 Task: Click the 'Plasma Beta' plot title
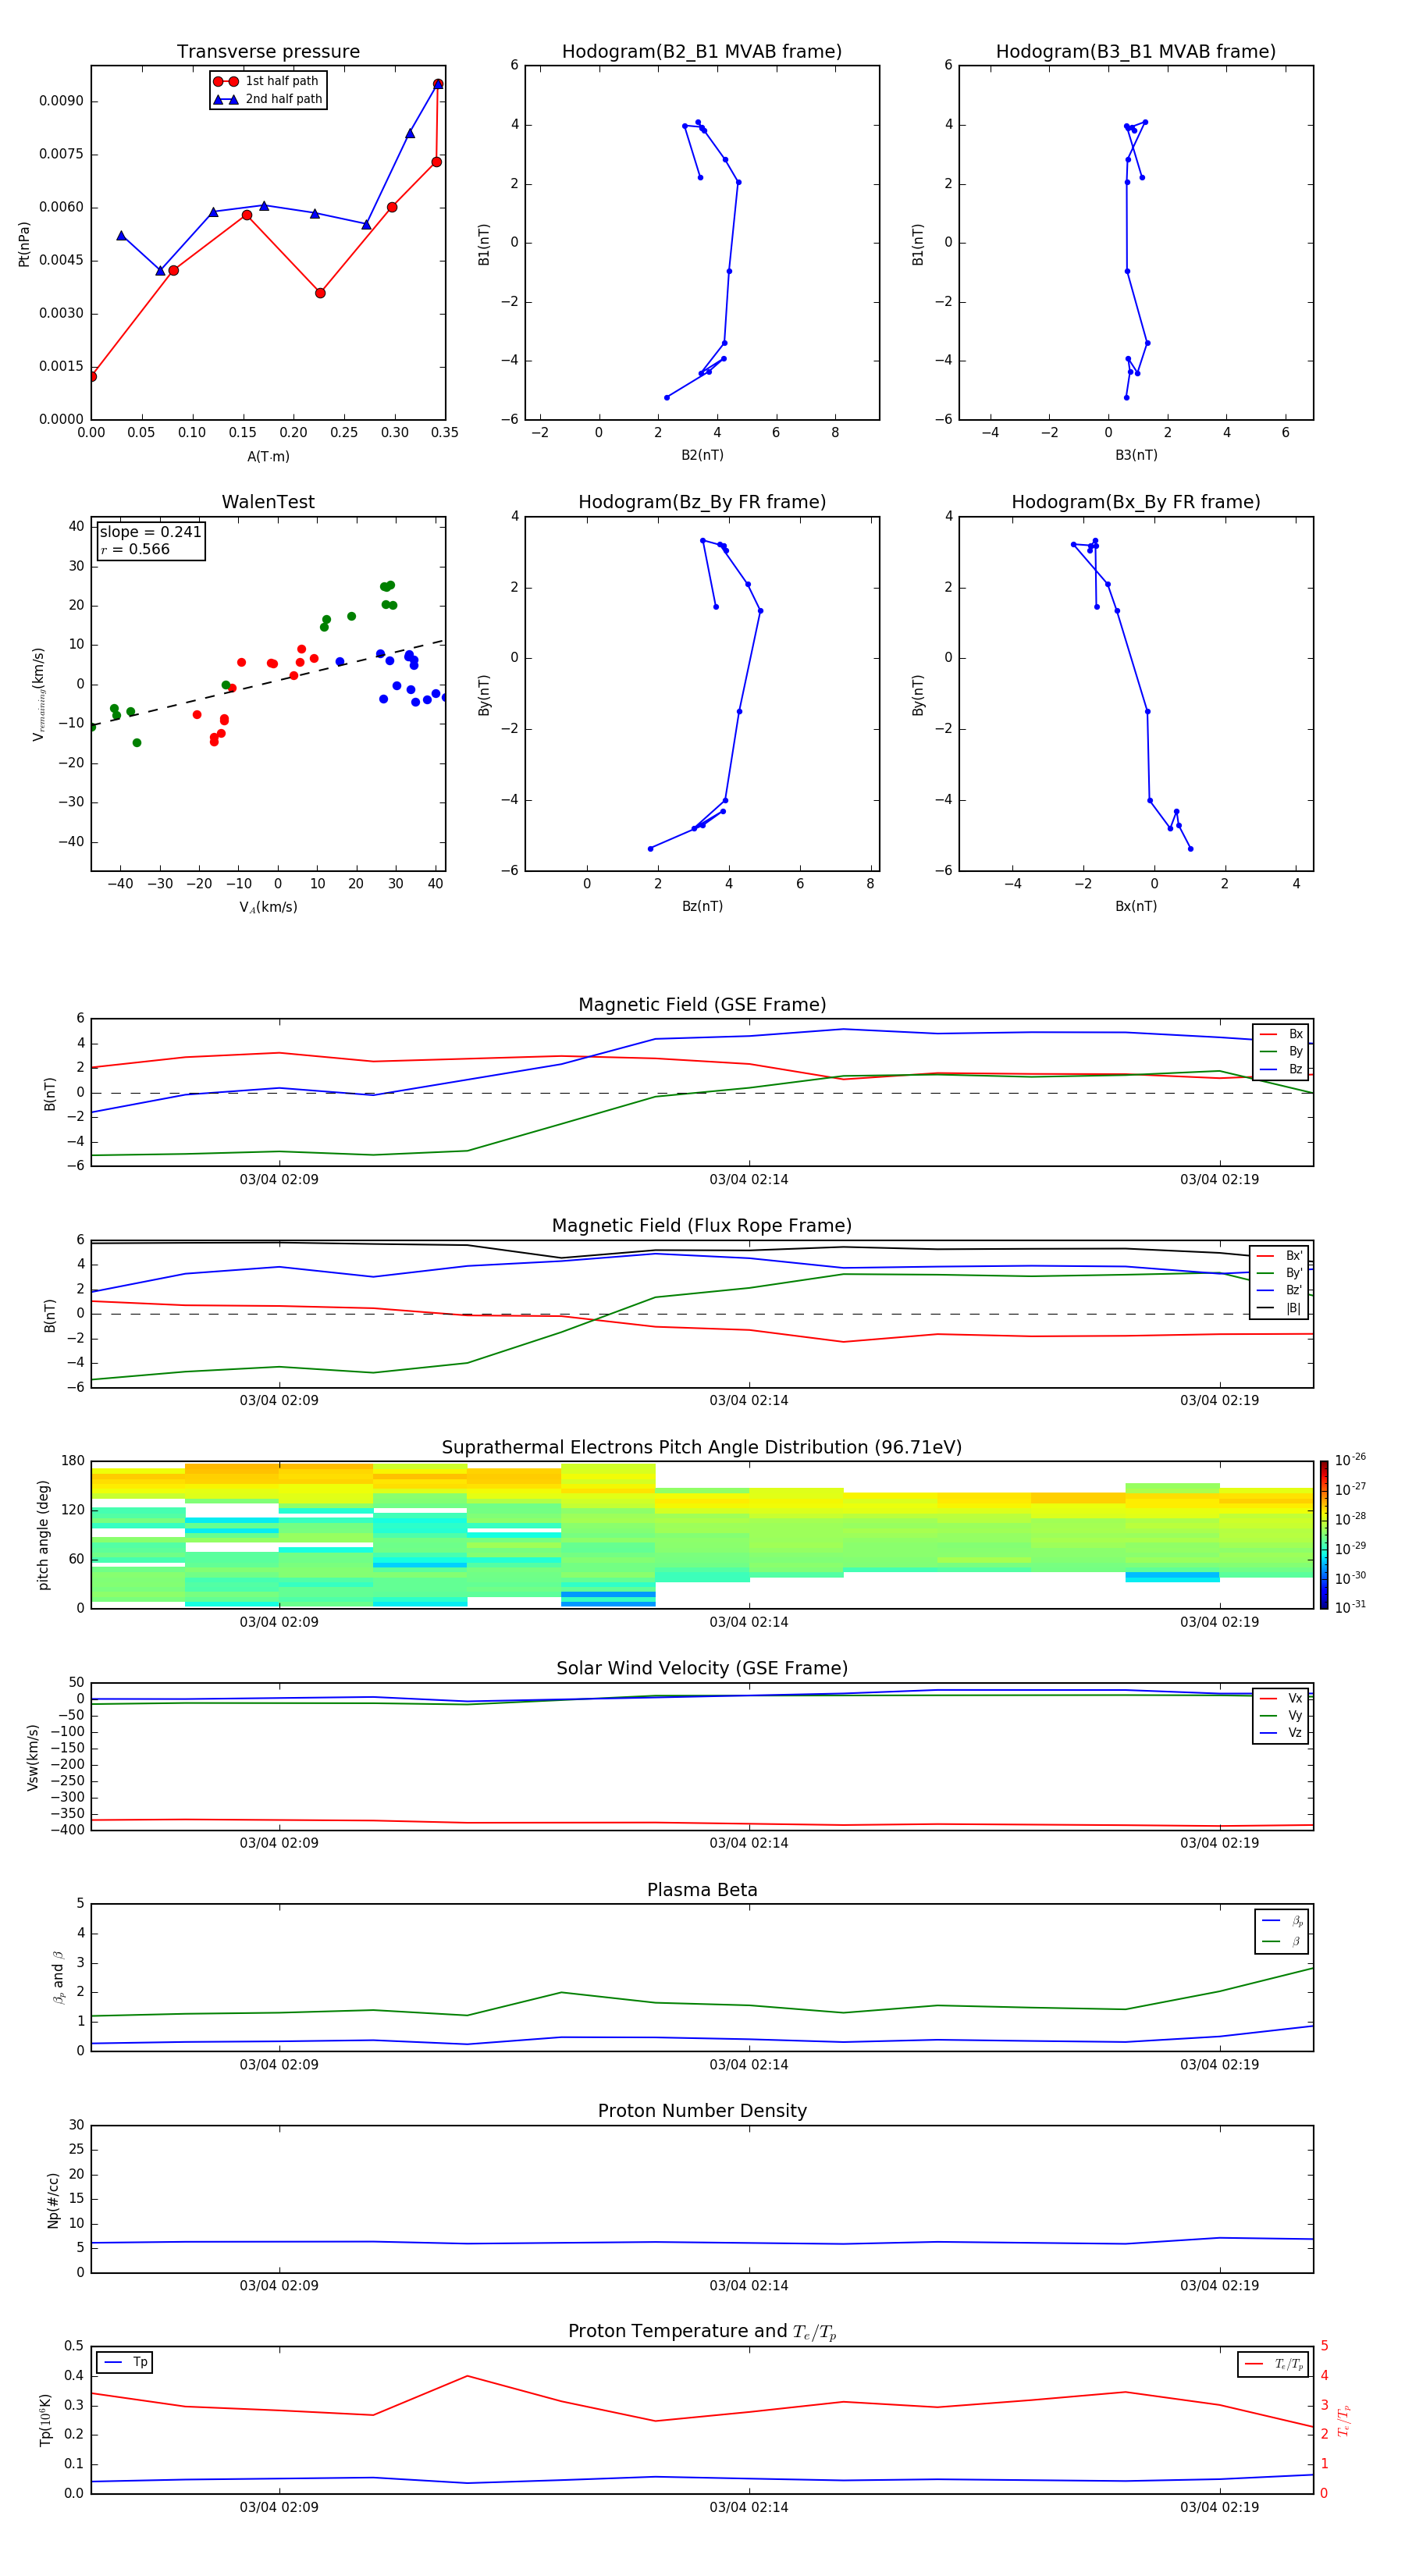[x=702, y=1891]
